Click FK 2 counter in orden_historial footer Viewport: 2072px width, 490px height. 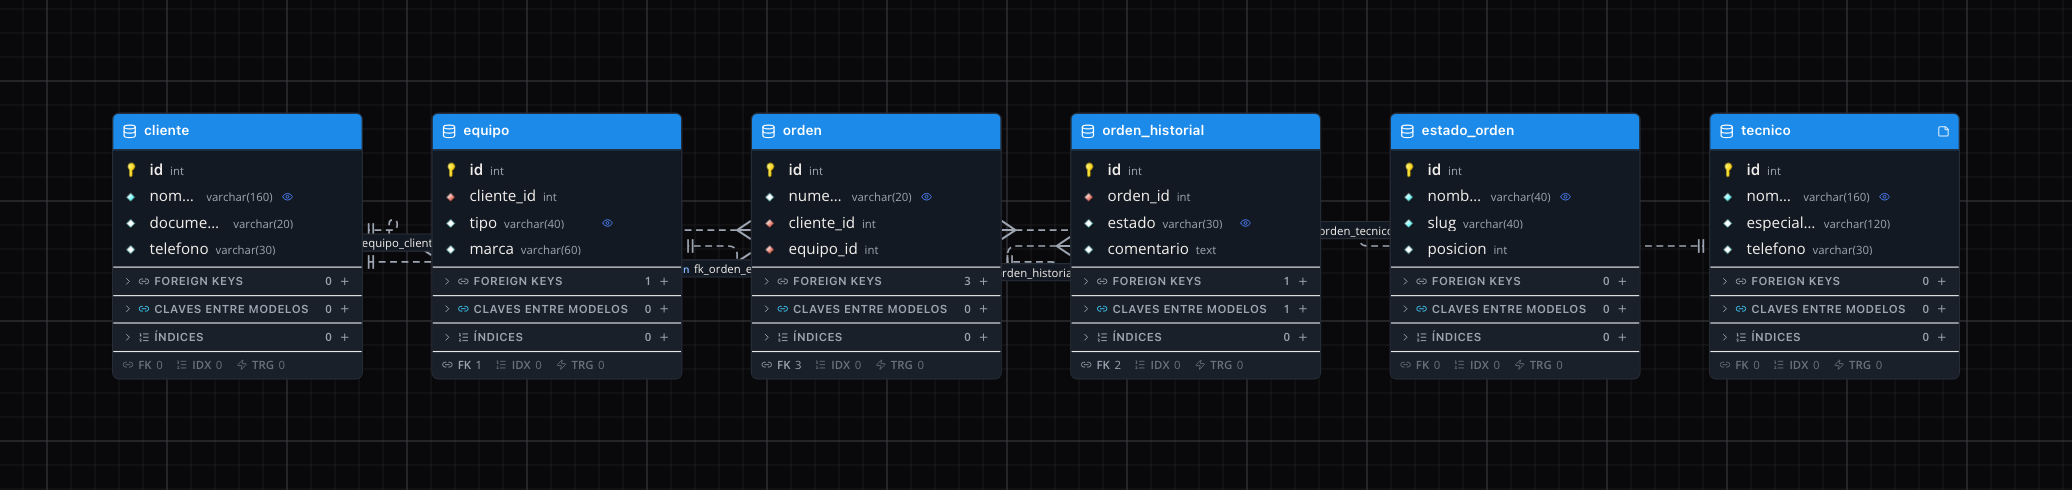point(1101,366)
